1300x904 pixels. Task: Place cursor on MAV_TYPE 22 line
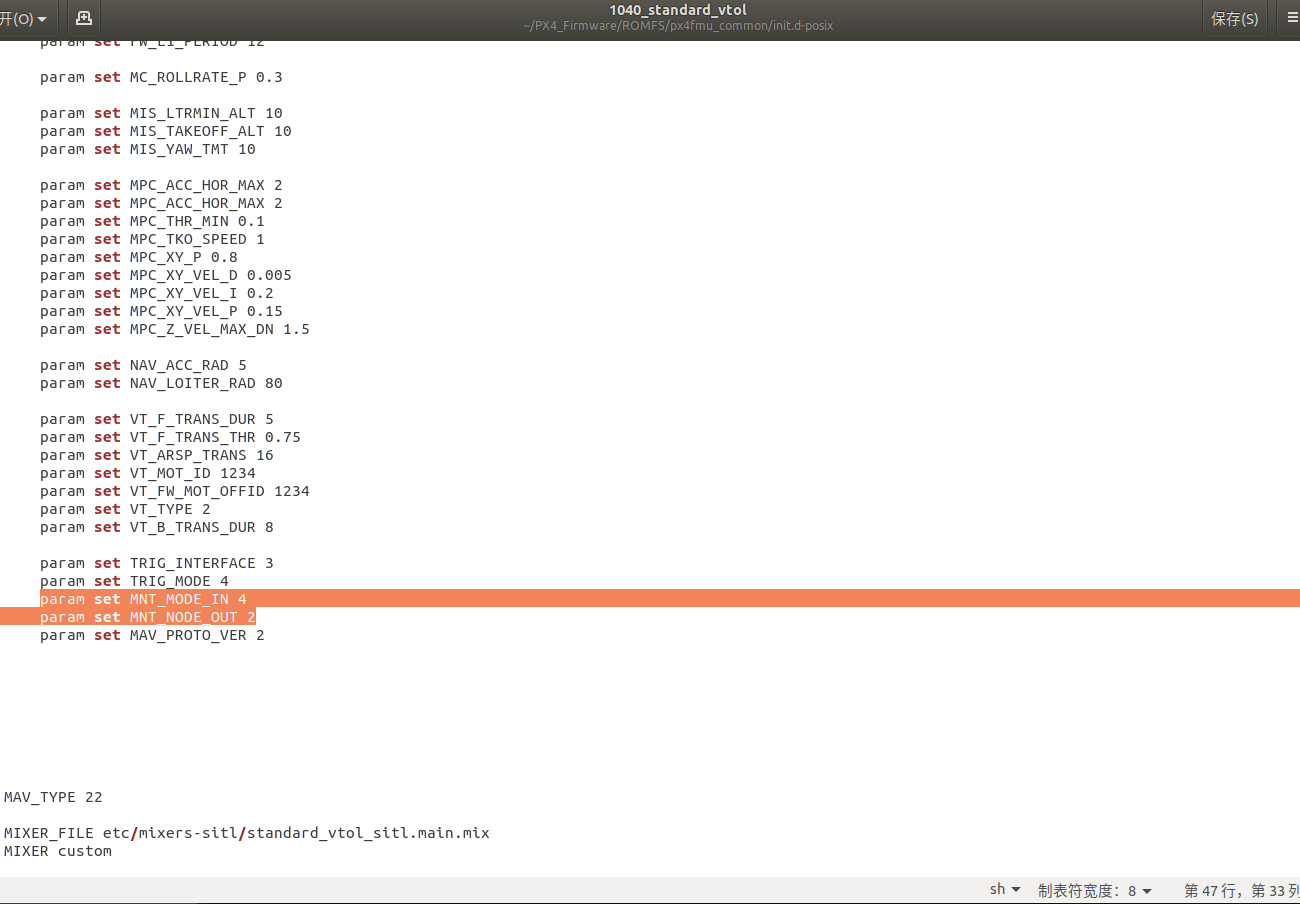(x=53, y=797)
